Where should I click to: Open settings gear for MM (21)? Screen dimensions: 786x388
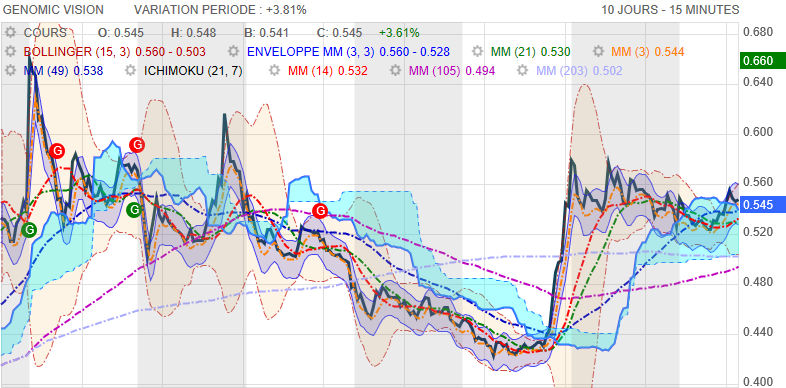[x=478, y=52]
